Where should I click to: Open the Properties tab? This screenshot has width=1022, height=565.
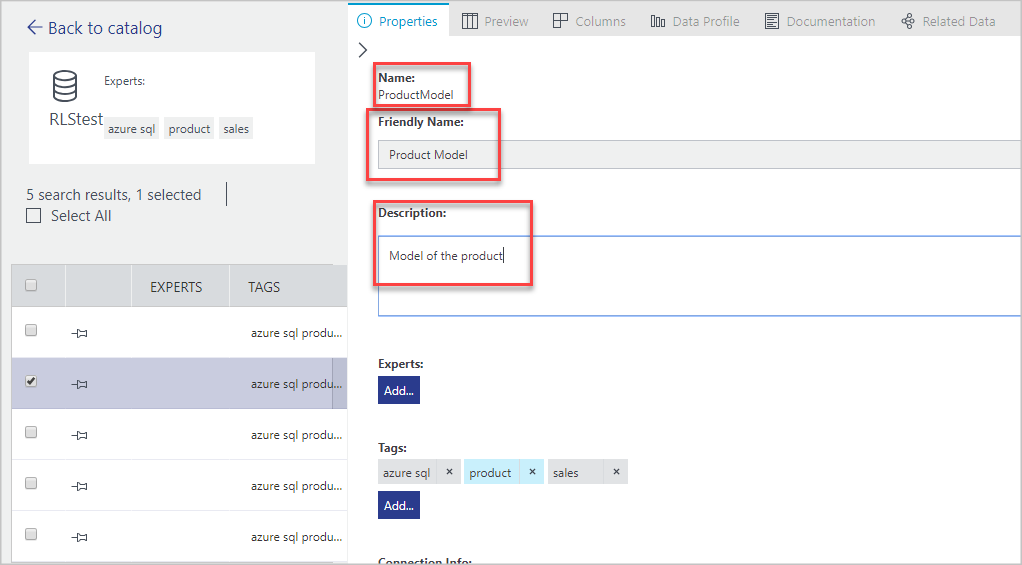pyautogui.click(x=398, y=22)
